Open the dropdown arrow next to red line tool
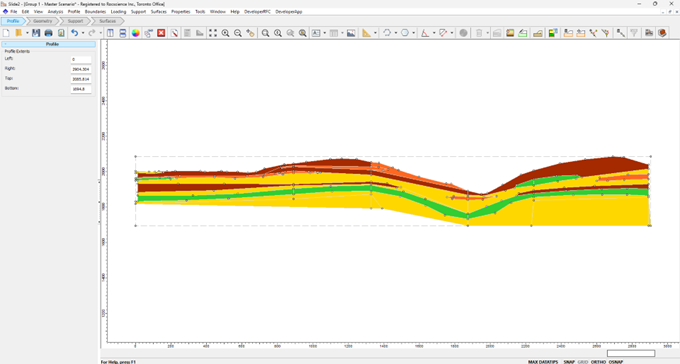680x364 pixels. (x=451, y=33)
